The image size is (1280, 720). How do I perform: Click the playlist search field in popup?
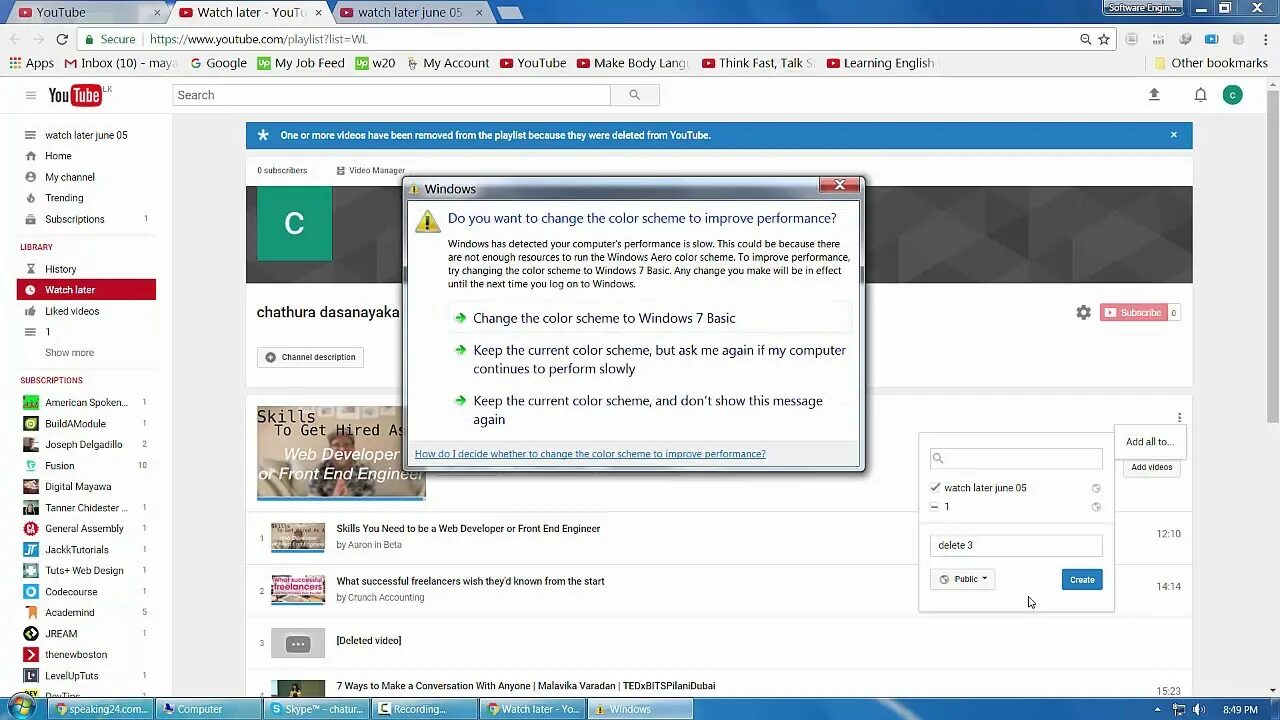pos(1016,458)
